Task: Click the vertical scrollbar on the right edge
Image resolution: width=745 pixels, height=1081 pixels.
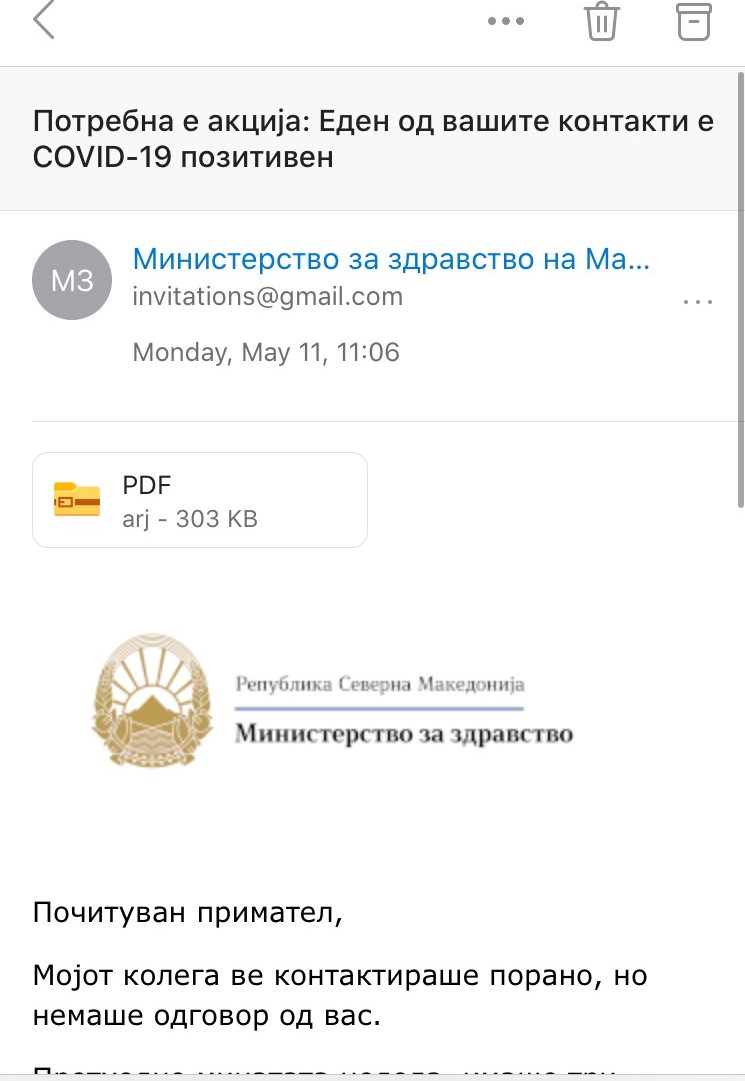Action: [741, 290]
